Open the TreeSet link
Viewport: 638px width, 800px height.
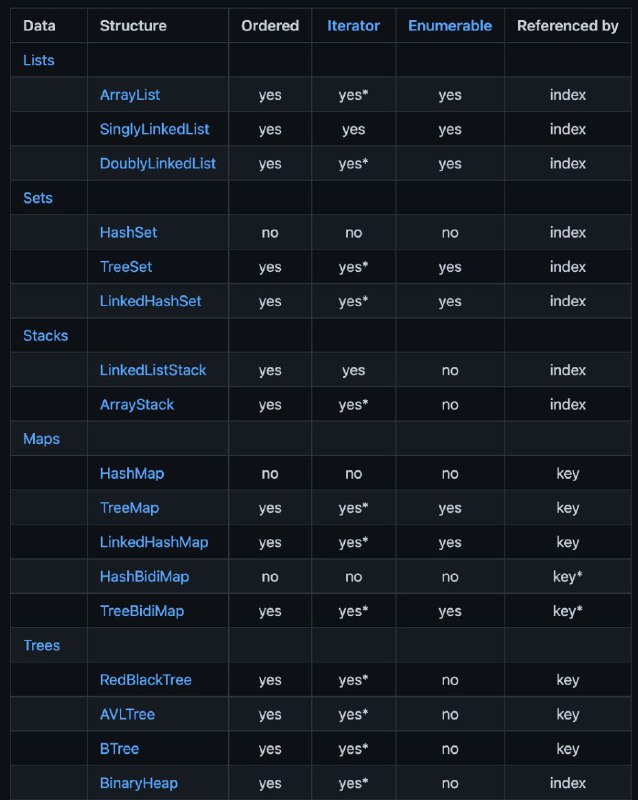click(x=126, y=267)
